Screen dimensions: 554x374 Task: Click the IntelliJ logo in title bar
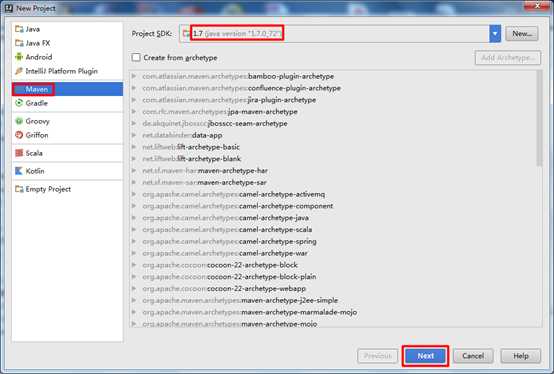(9, 8)
